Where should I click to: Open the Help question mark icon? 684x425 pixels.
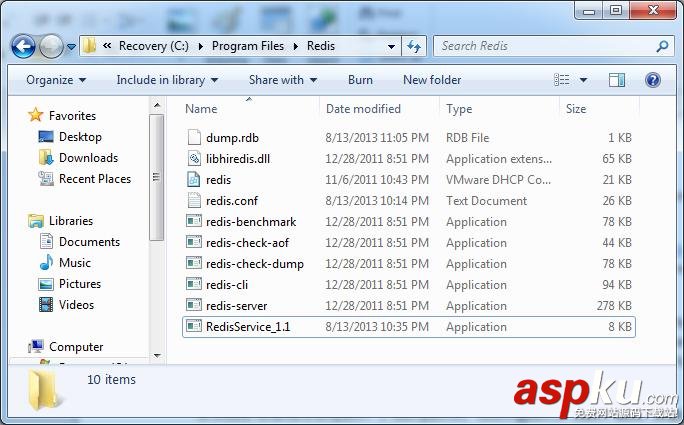pos(653,80)
